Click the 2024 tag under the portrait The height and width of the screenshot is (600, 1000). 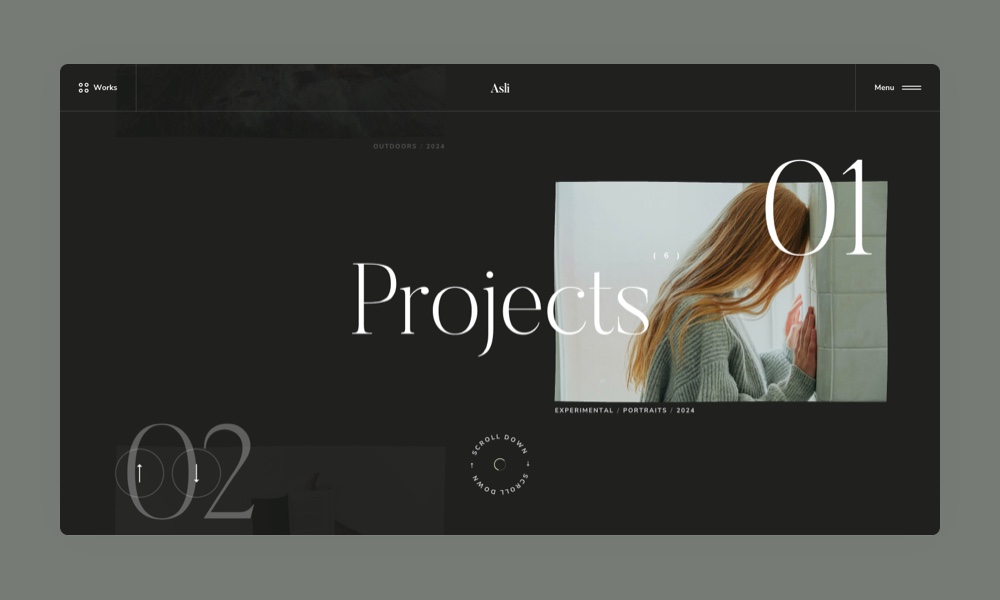tap(685, 410)
